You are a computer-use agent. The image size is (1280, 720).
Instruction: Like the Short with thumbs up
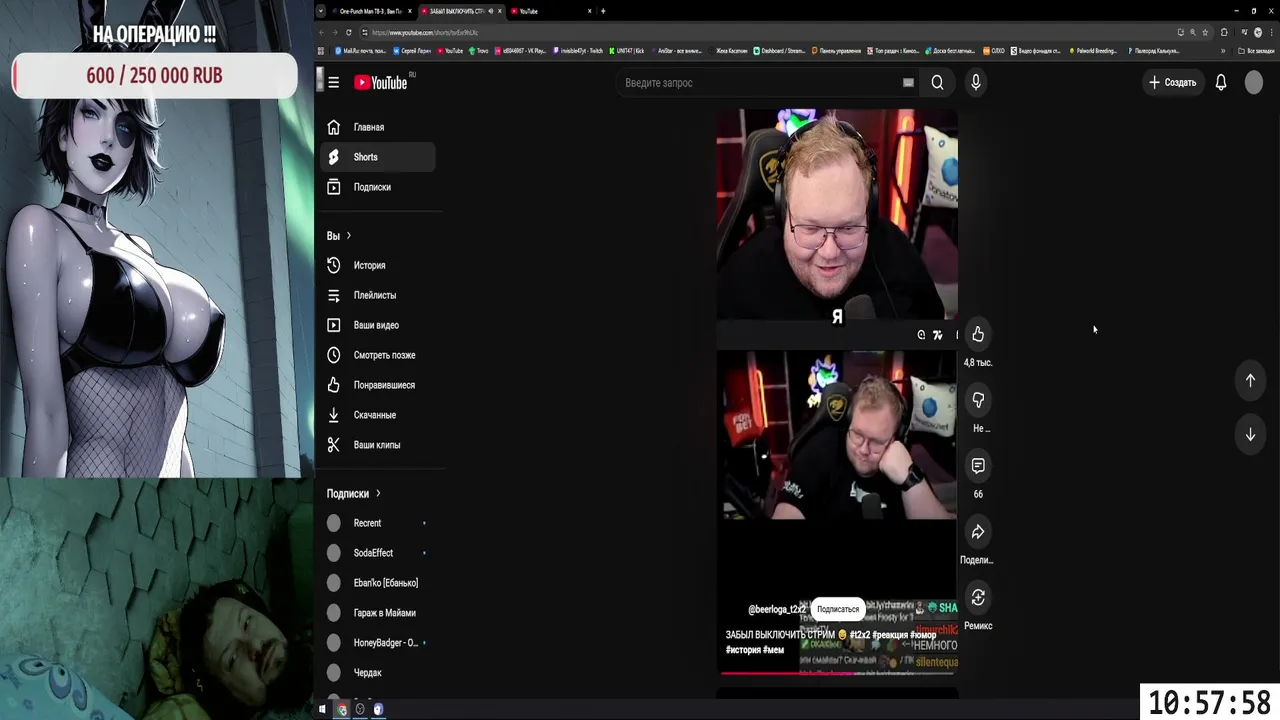[x=978, y=335]
